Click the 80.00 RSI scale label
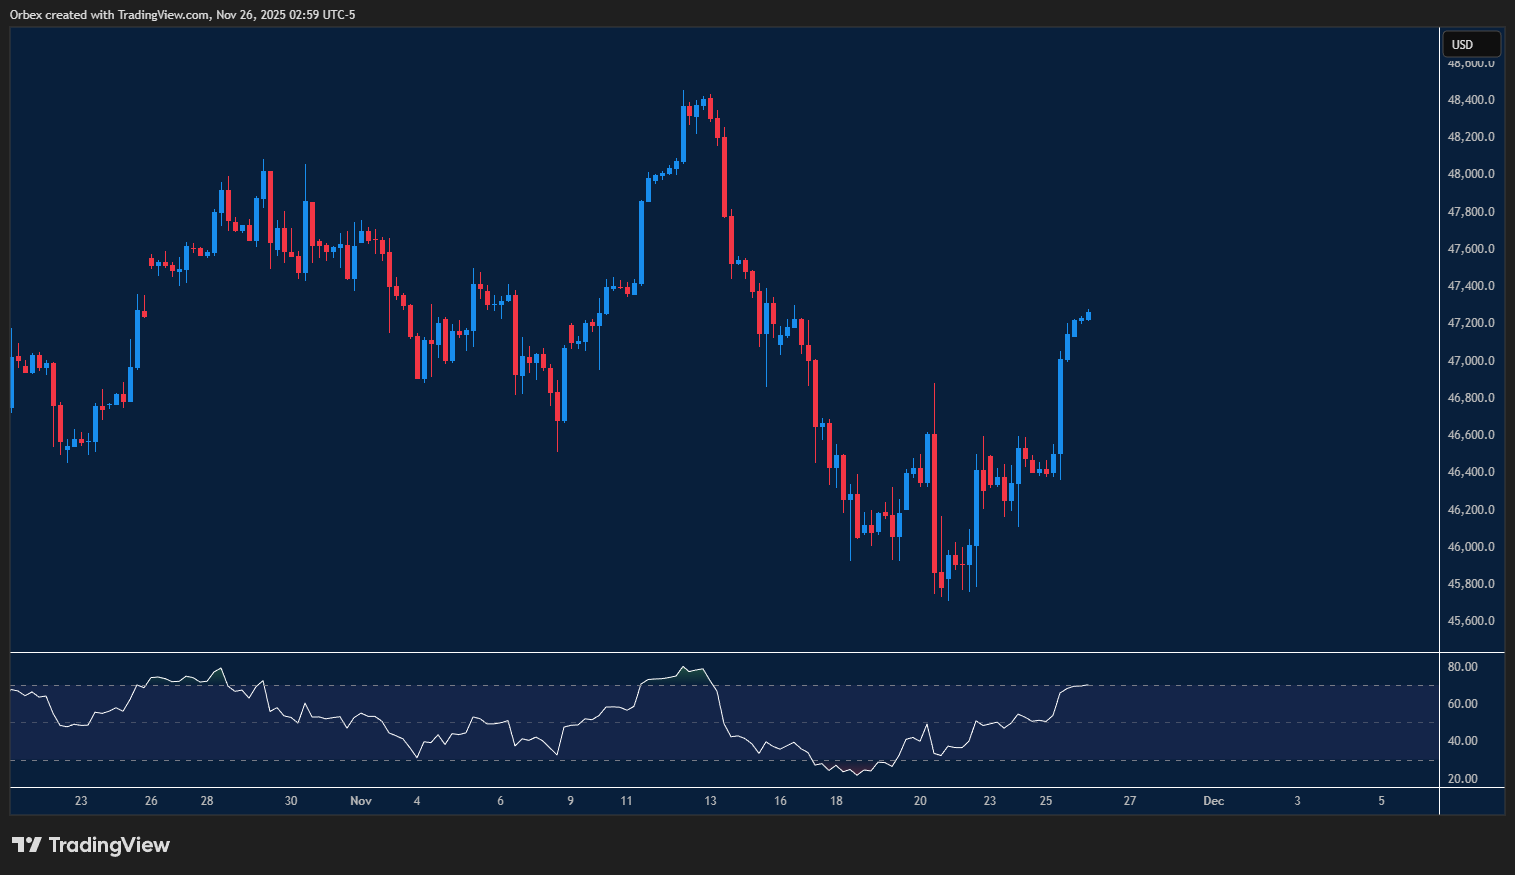The height and width of the screenshot is (875, 1515). click(x=1462, y=667)
